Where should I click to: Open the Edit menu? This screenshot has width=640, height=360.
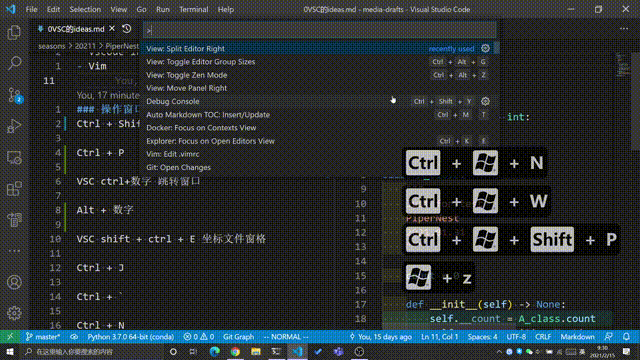coord(53,9)
